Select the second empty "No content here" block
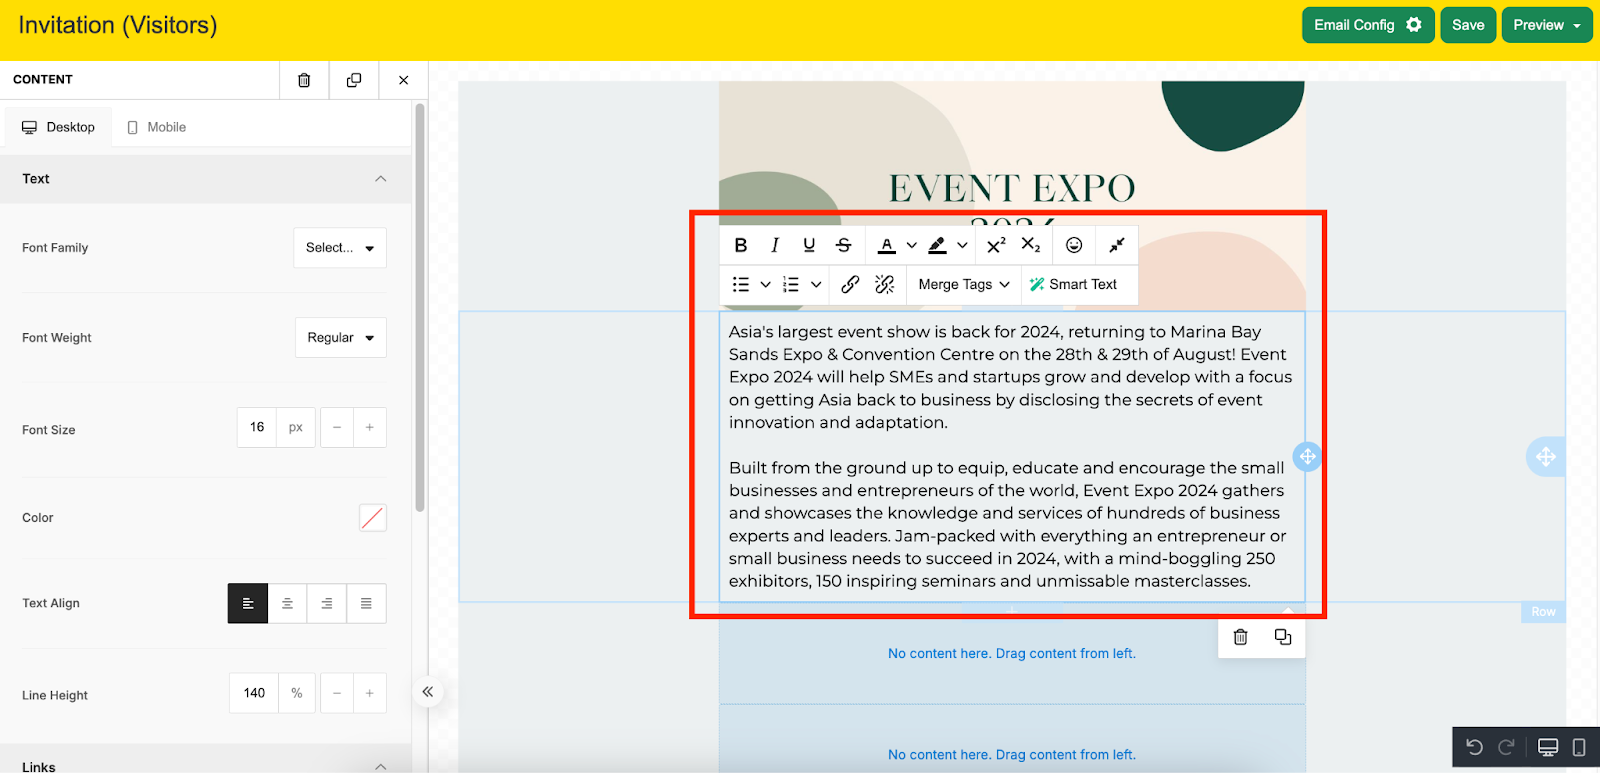Screen dimensions: 1600x773 (x=1012, y=755)
